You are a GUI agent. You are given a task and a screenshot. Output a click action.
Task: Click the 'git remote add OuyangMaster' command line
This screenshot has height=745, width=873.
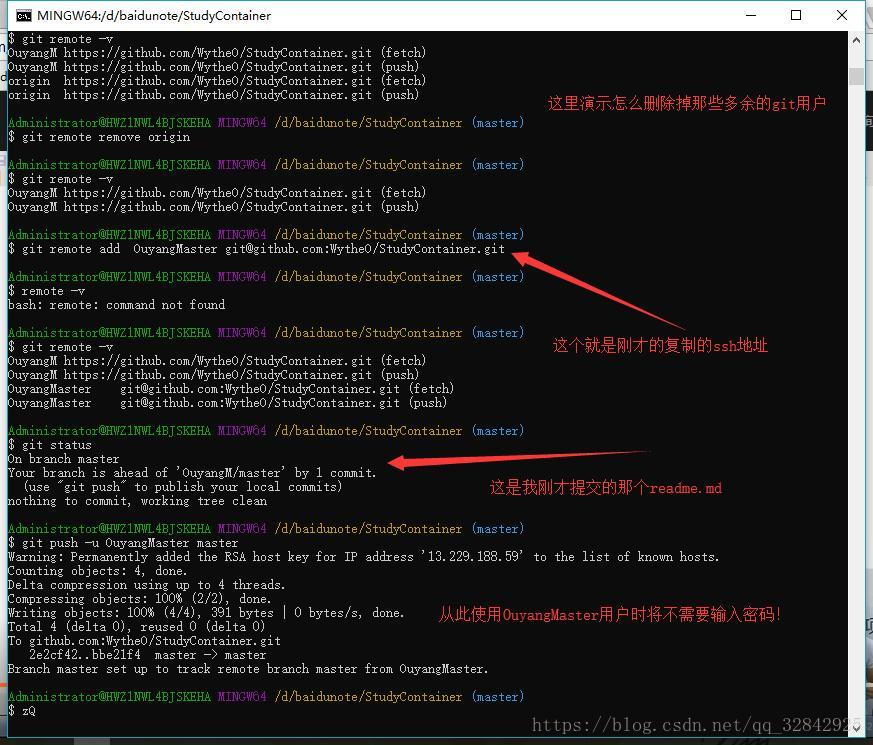click(256, 249)
